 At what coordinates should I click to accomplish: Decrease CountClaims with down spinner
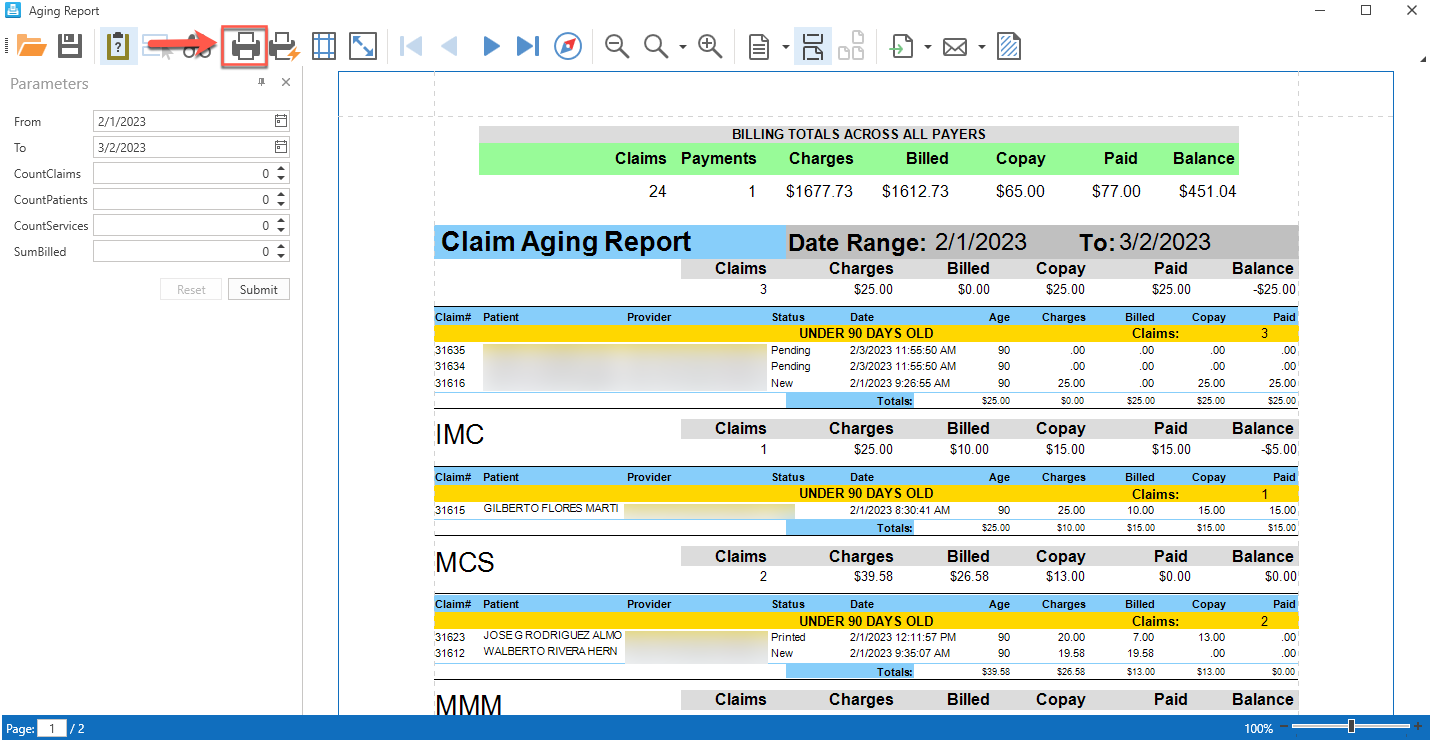point(282,178)
